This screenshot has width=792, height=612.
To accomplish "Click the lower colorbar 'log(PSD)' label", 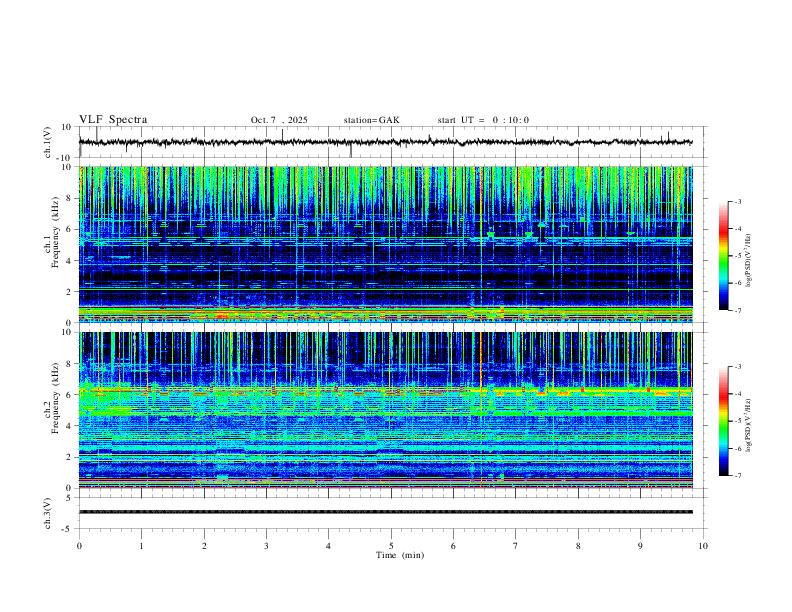I will [749, 425].
